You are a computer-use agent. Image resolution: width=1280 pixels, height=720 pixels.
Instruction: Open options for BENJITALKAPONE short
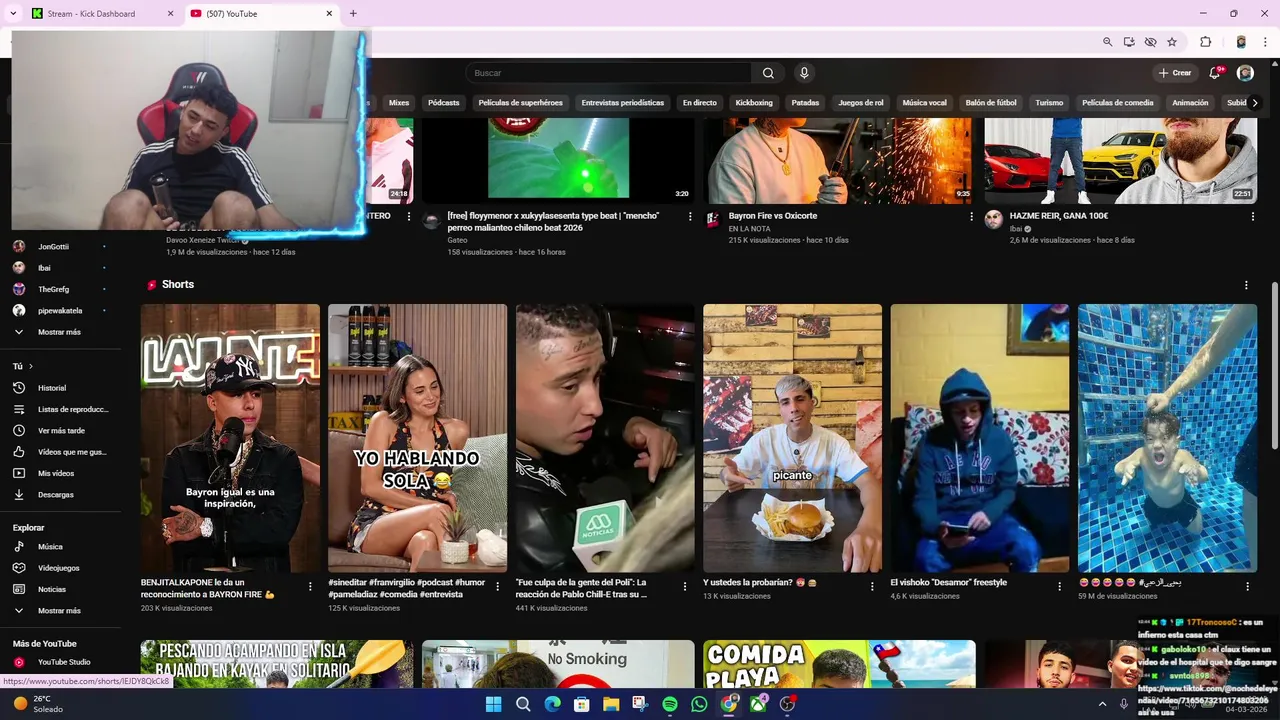310,587
